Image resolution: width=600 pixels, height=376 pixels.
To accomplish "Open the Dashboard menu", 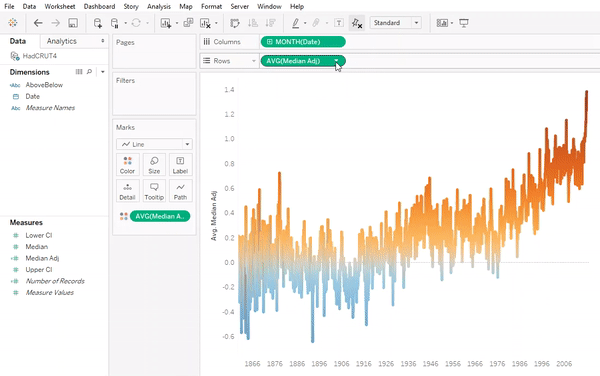I will pos(99,7).
